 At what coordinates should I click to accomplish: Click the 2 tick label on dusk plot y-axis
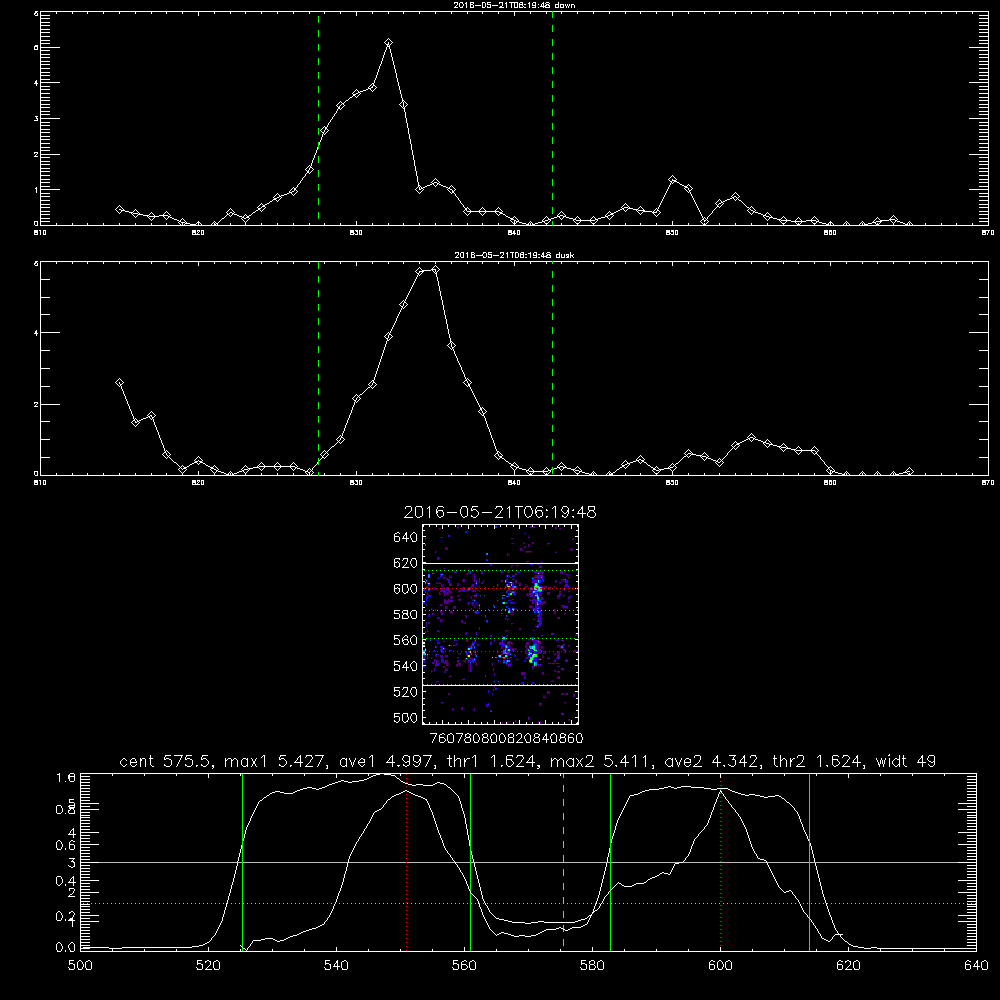pos(36,404)
